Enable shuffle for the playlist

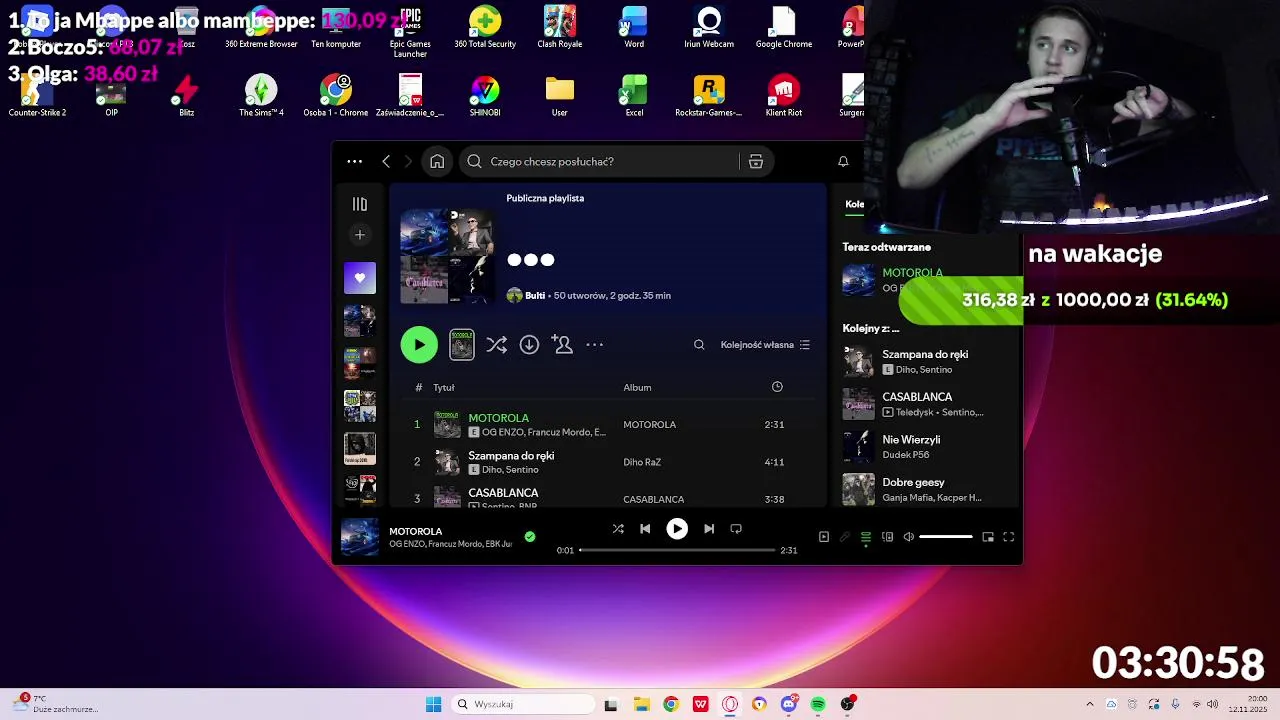(x=496, y=345)
